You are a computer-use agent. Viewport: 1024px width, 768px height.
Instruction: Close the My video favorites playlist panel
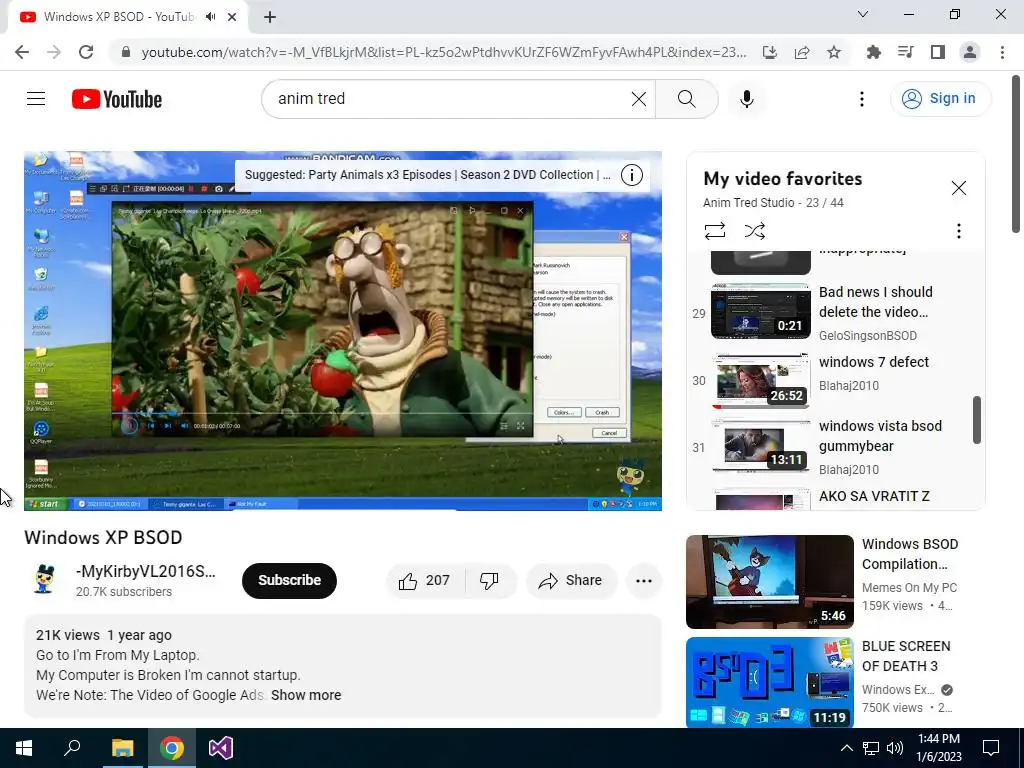pos(959,188)
